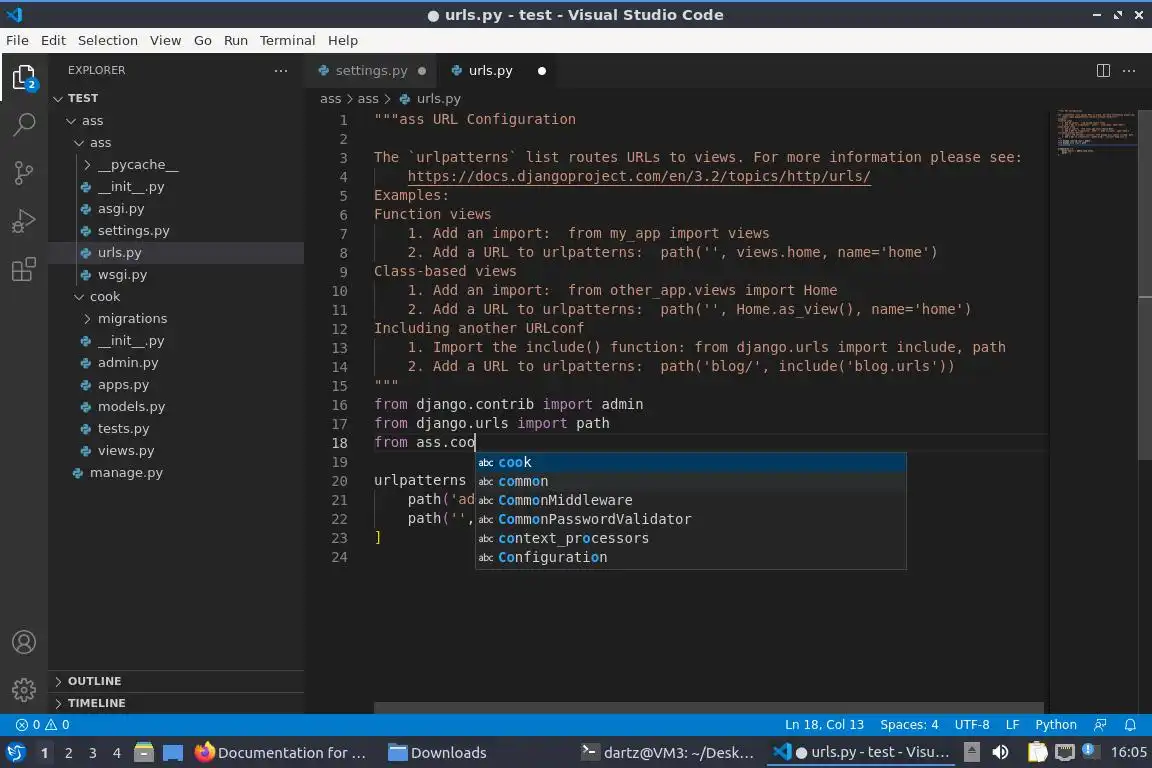
Task: Open wsgi.py file
Action: [x=176, y=275]
